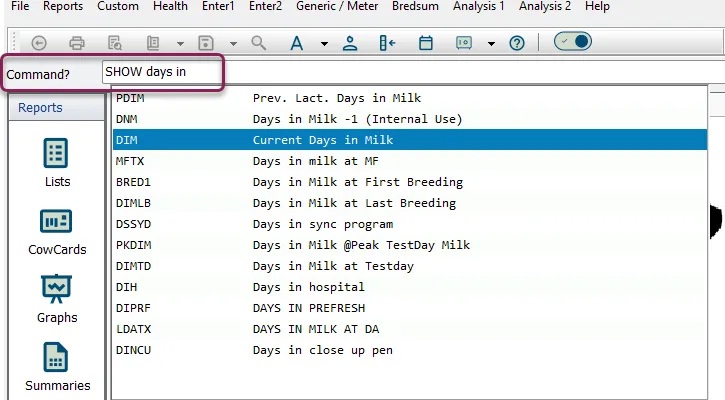The width and height of the screenshot is (725, 400).
Task: Open the Health menu
Action: (x=170, y=6)
